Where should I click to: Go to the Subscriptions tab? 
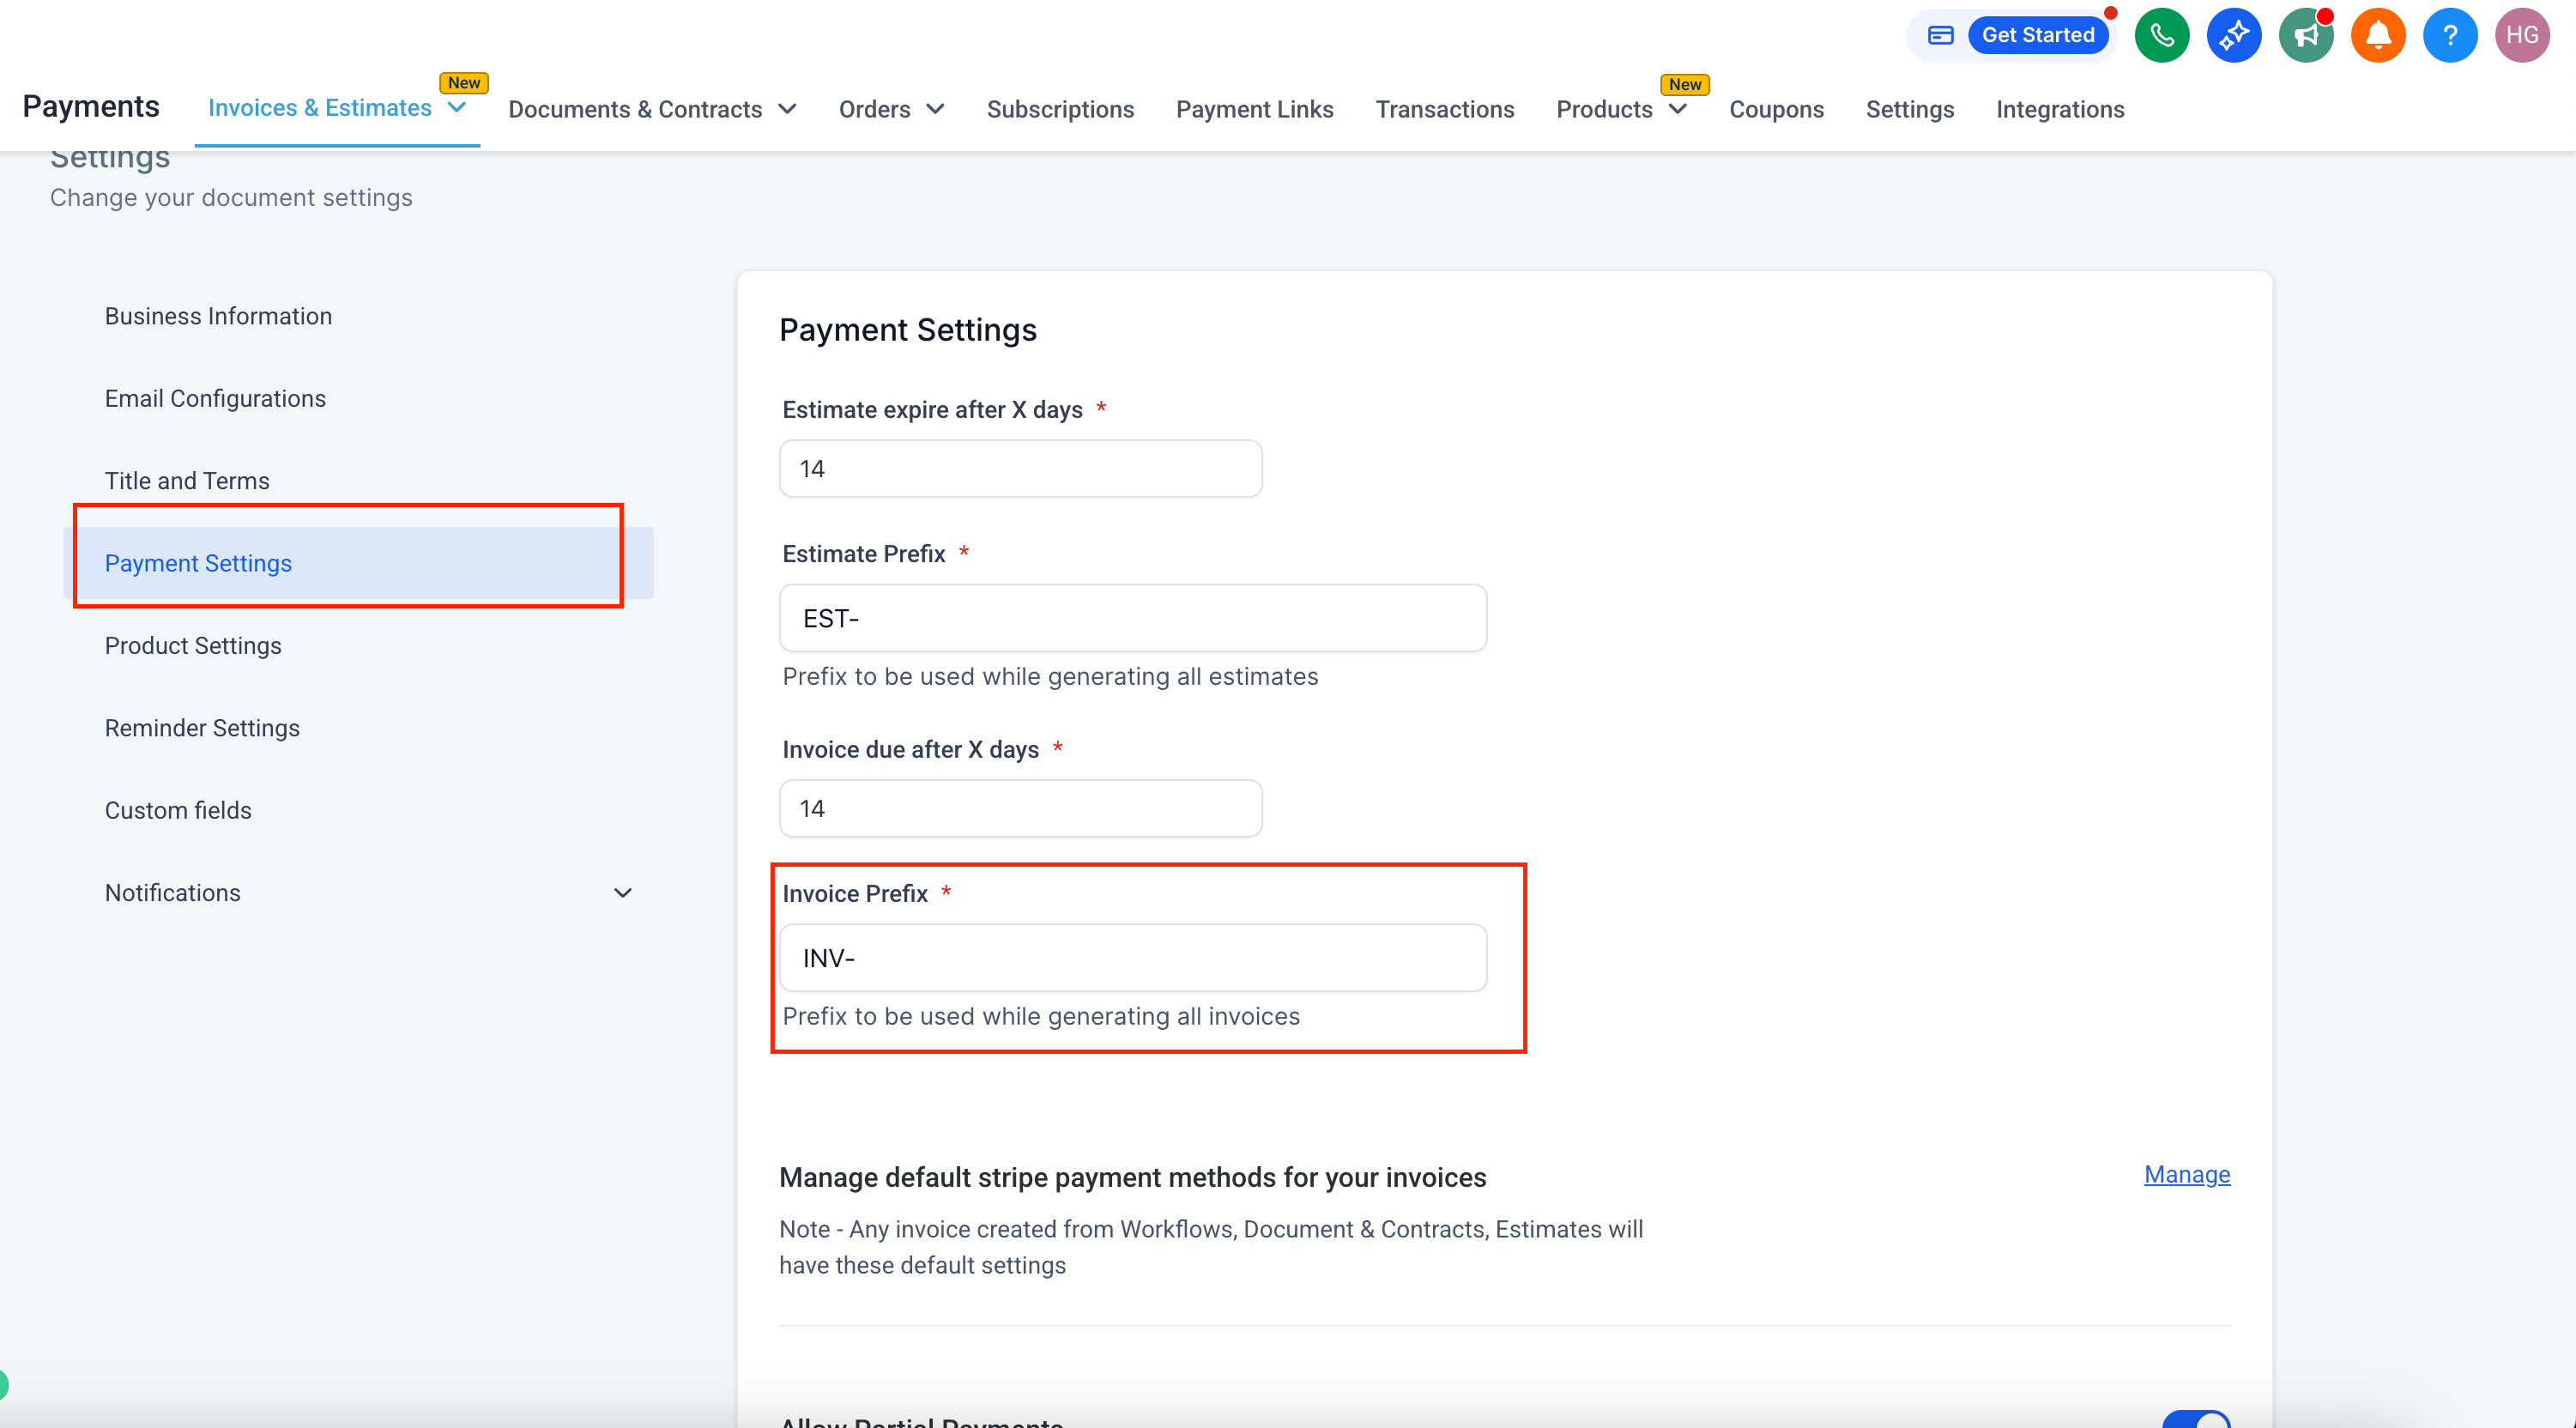pyautogui.click(x=1060, y=109)
